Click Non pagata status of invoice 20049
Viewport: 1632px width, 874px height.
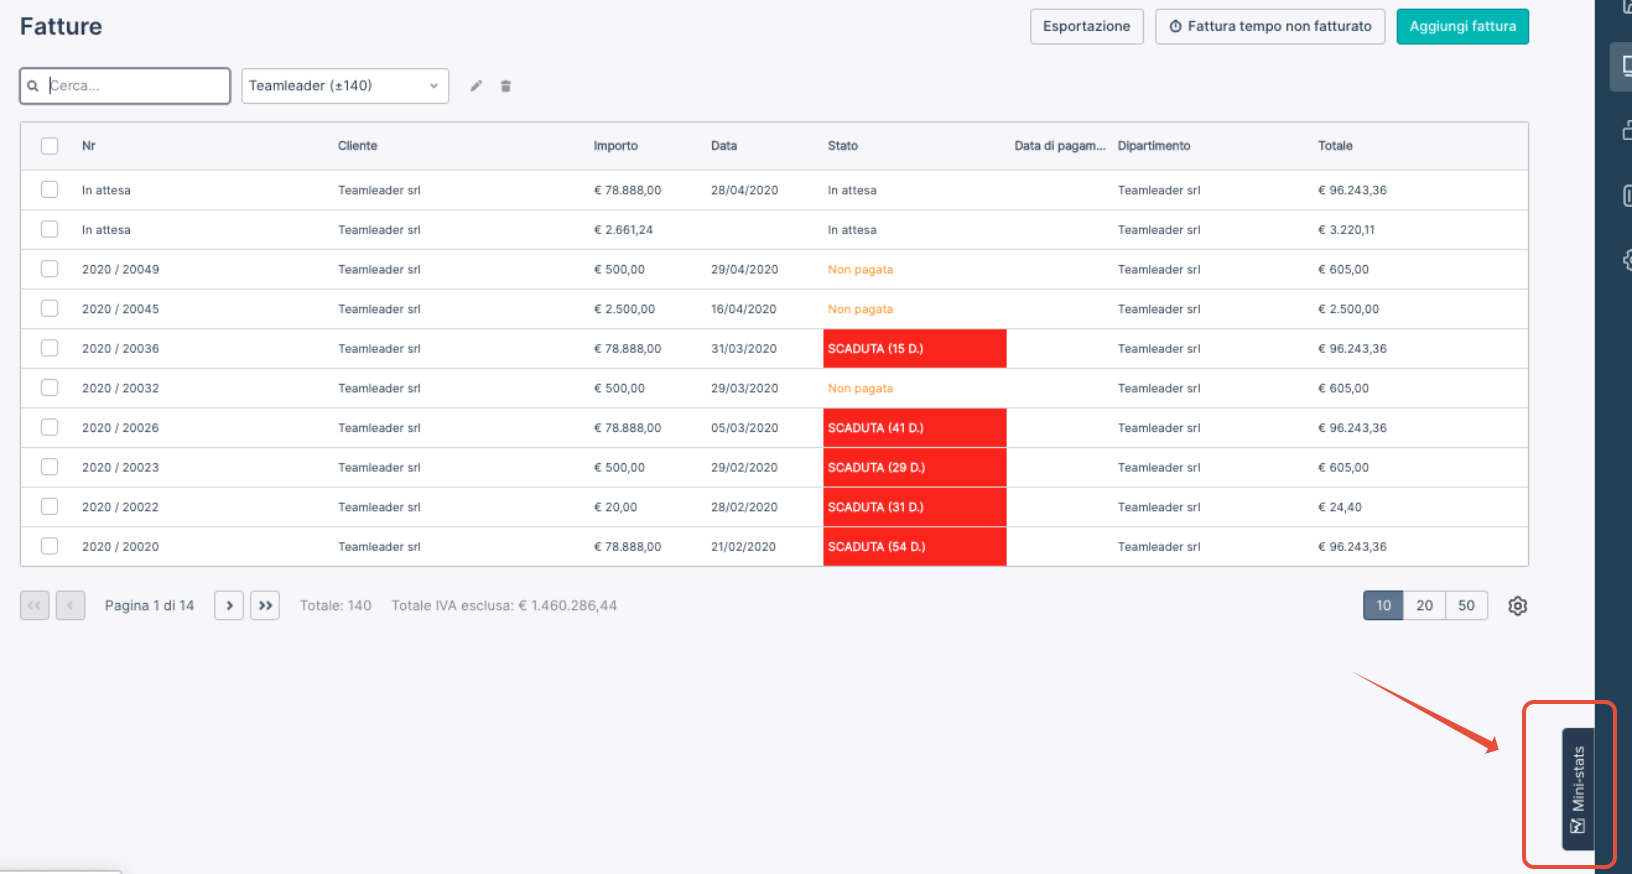click(860, 270)
